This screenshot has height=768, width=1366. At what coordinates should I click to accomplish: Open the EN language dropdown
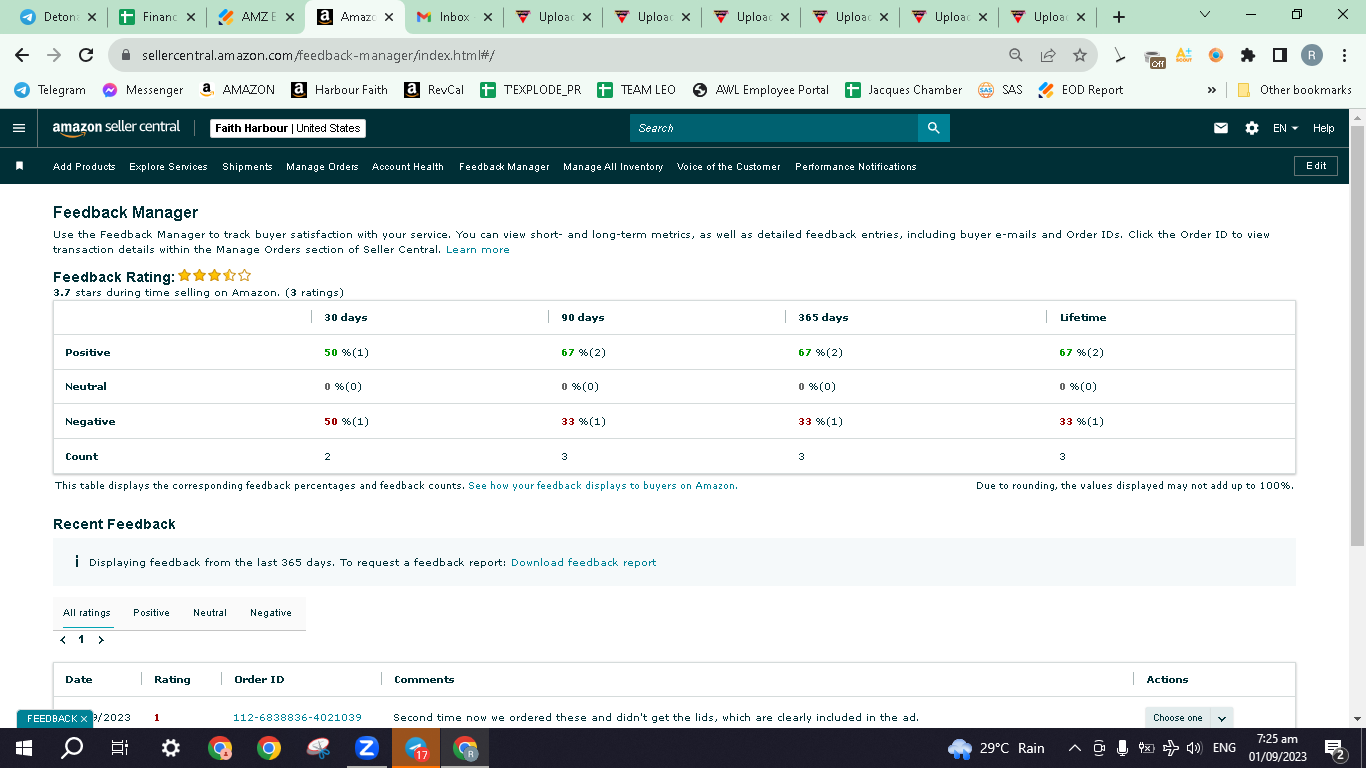pos(1285,128)
